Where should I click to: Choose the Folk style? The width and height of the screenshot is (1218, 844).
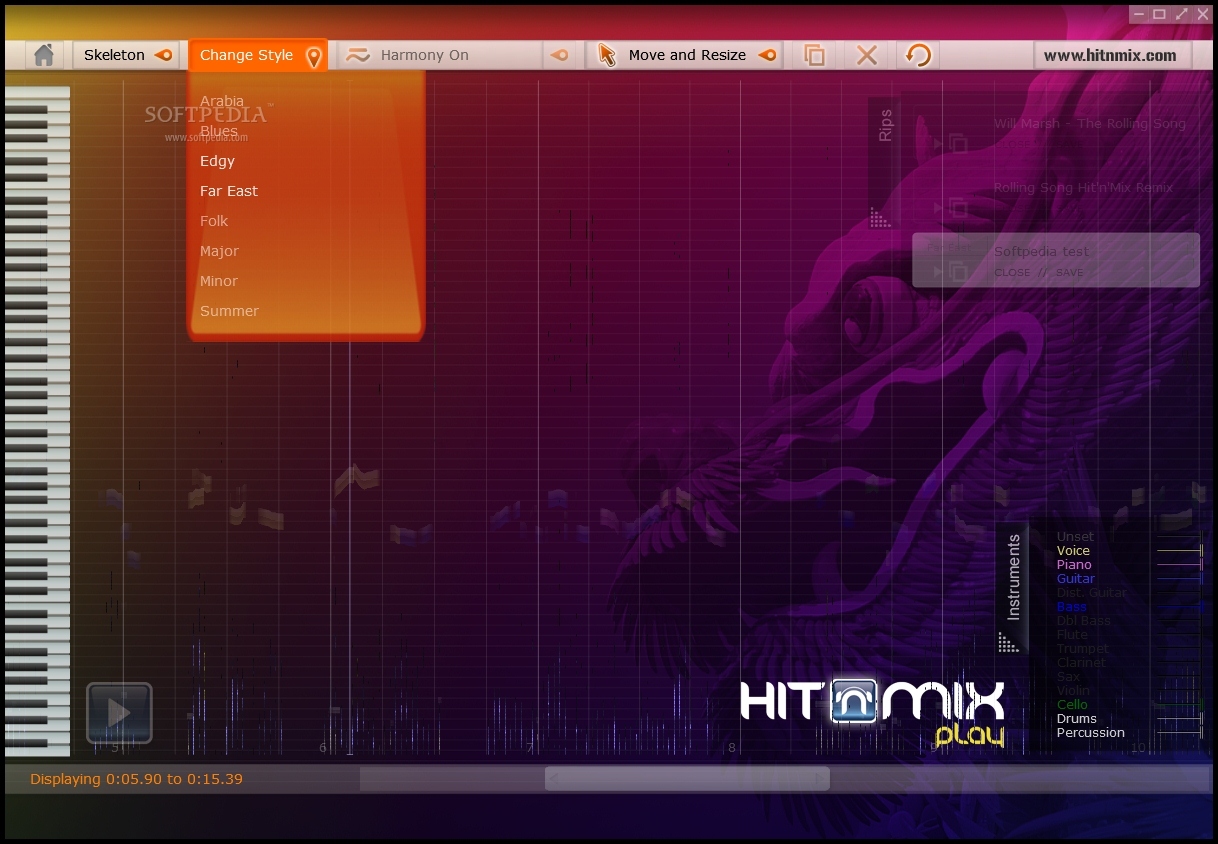pyautogui.click(x=214, y=221)
